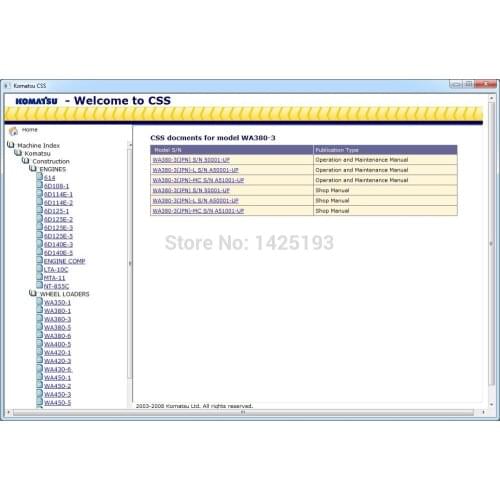The width and height of the screenshot is (500, 500).
Task: Click the document icon beside NT-855C
Action: point(40,285)
